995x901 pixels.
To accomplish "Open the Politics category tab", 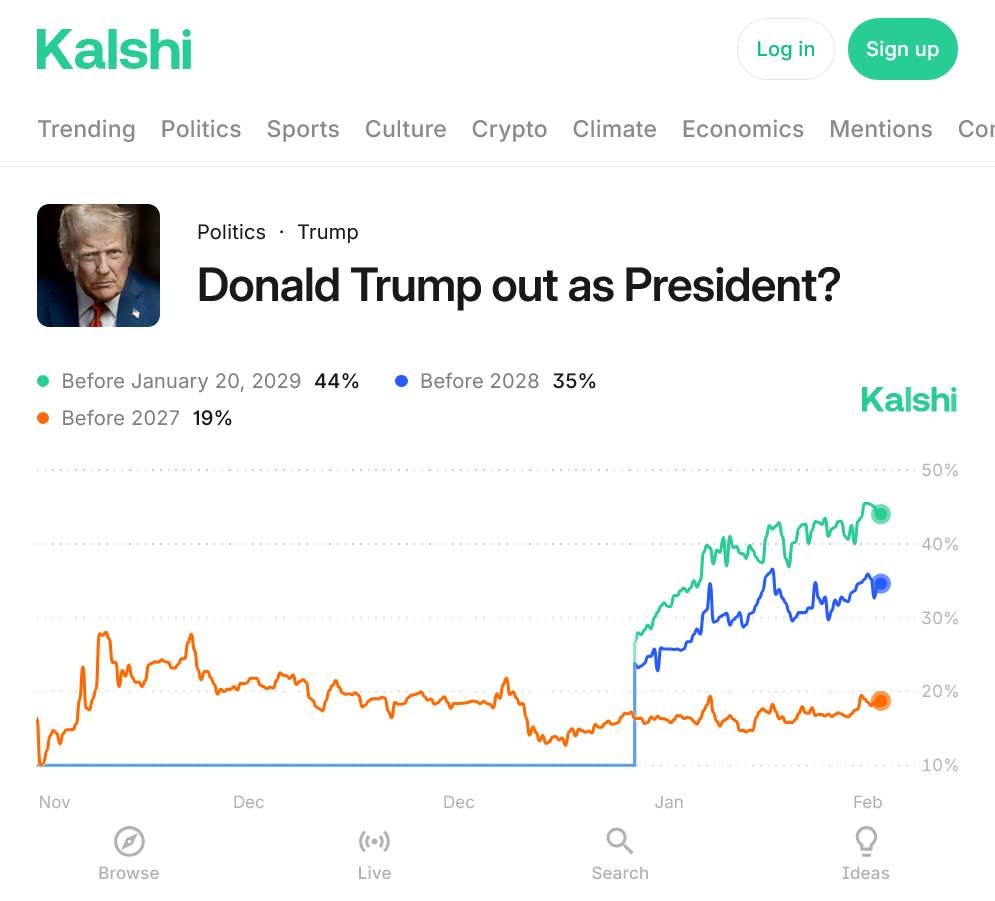I will 201,129.
